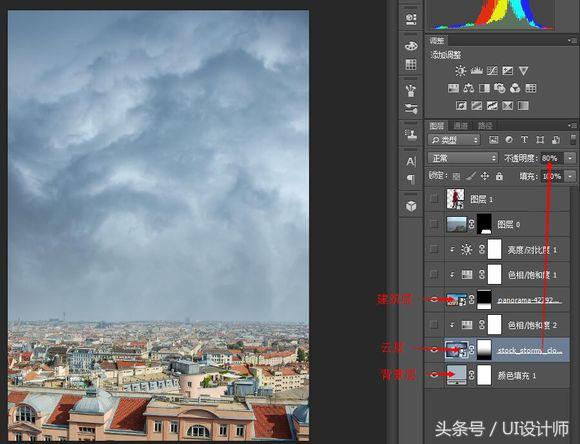Add a Channel Mixer adjustment layer
The image size is (580, 444).
515,88
